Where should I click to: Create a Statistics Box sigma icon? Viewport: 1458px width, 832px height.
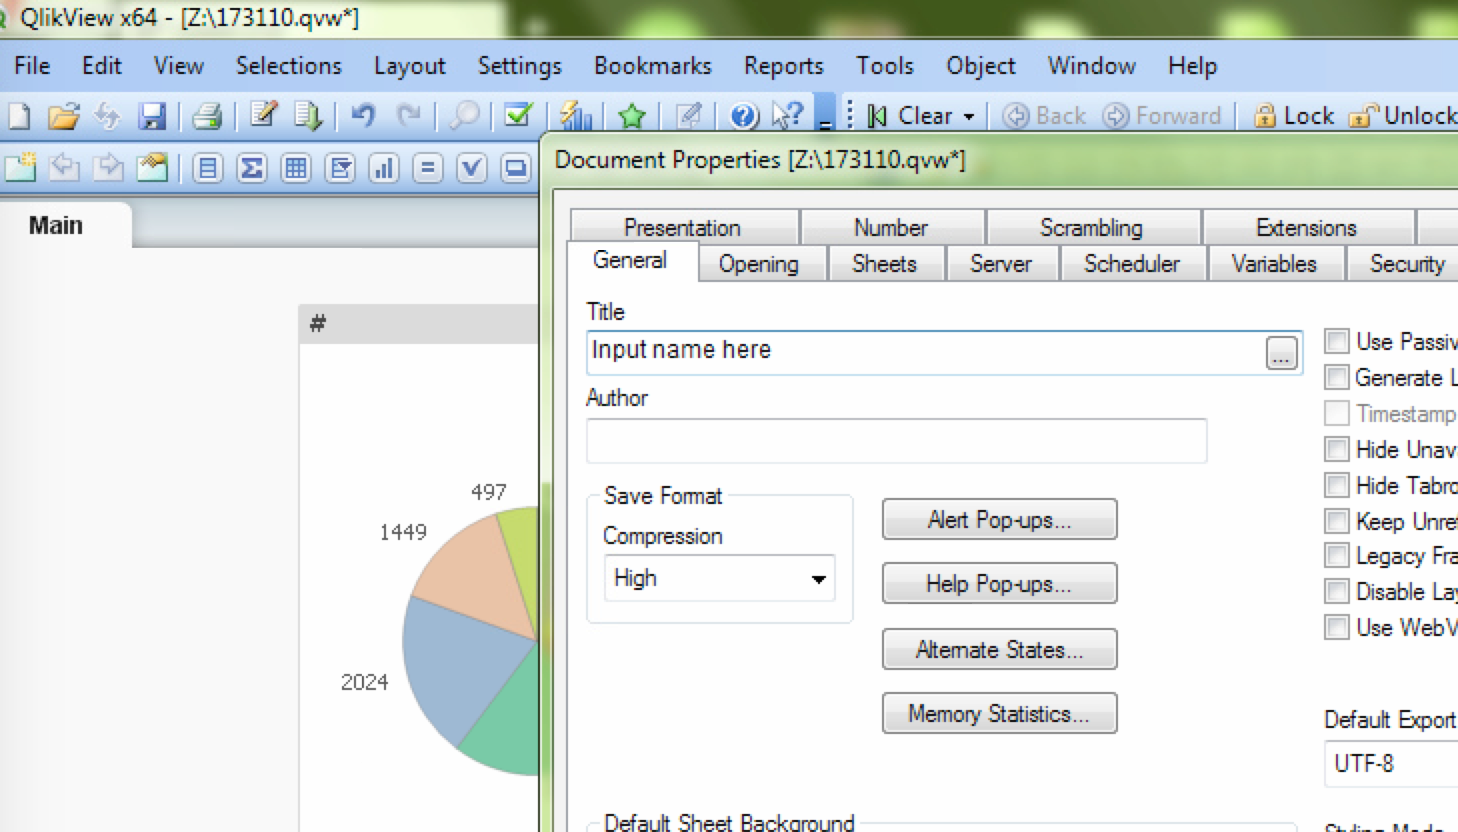pos(252,168)
